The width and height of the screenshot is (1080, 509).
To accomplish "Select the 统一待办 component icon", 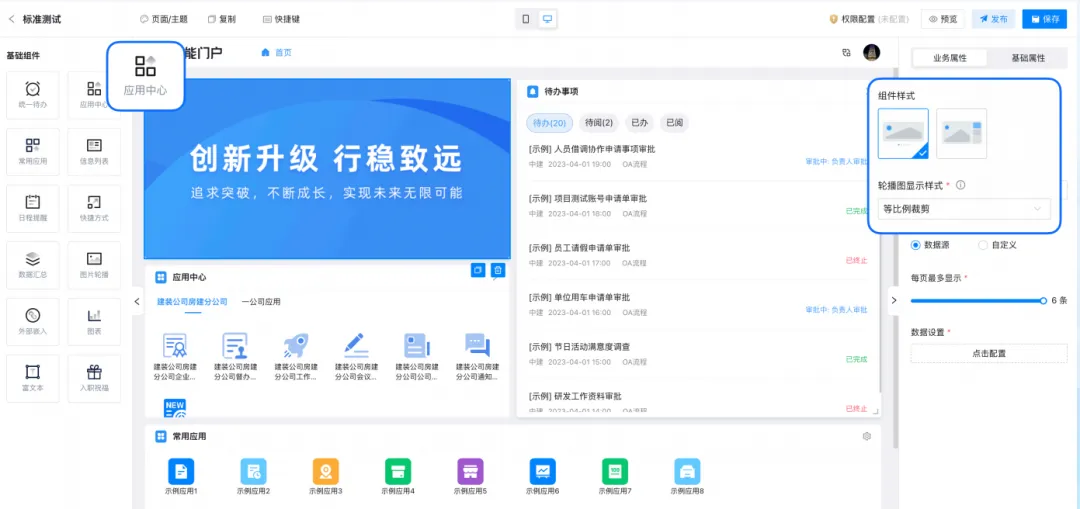I will click(x=33, y=93).
